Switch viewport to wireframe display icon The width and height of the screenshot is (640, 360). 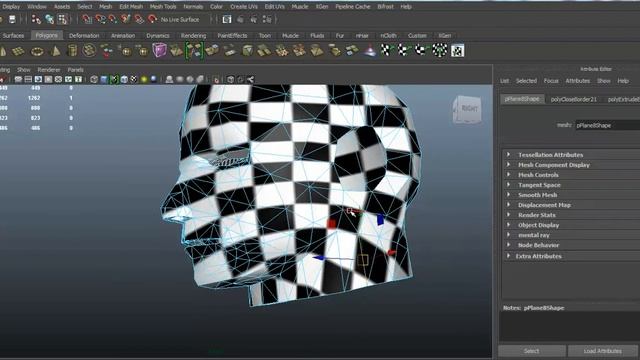pyautogui.click(x=94, y=79)
